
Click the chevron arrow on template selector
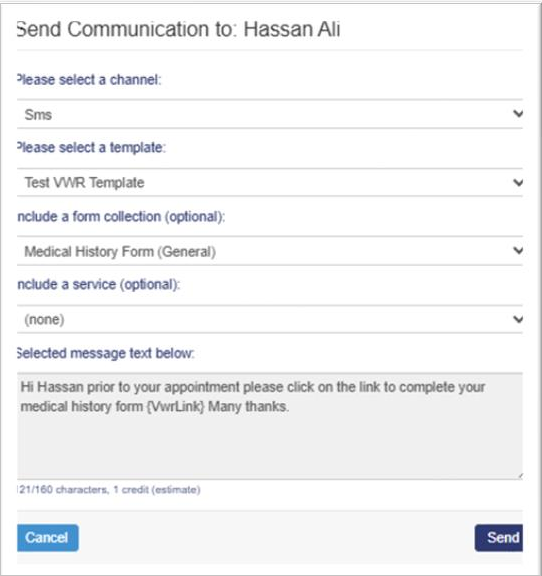pyautogui.click(x=518, y=182)
